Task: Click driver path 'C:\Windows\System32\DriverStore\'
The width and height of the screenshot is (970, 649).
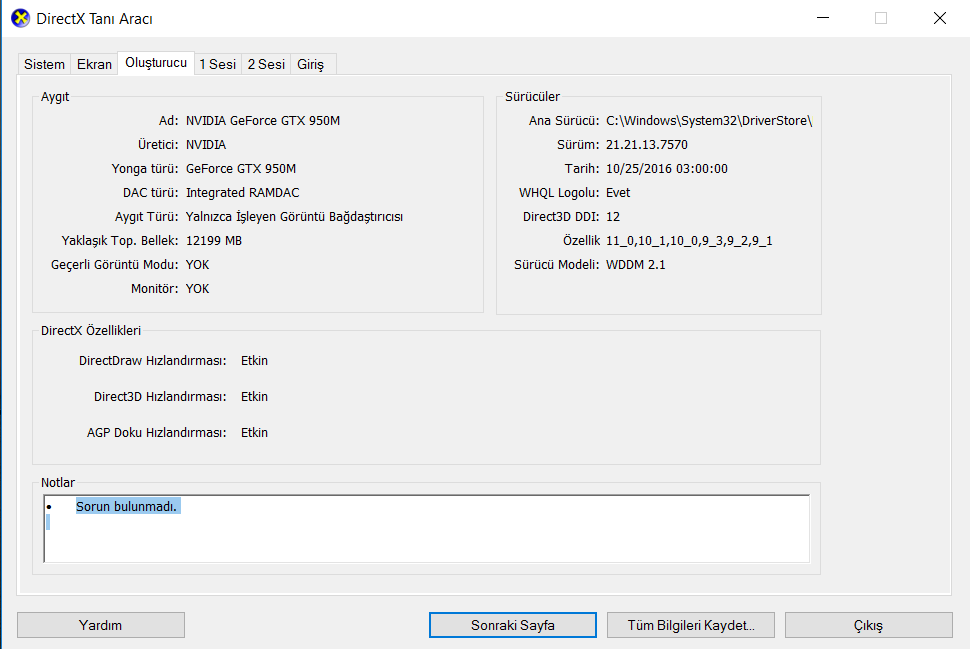Action: pyautogui.click(x=709, y=121)
